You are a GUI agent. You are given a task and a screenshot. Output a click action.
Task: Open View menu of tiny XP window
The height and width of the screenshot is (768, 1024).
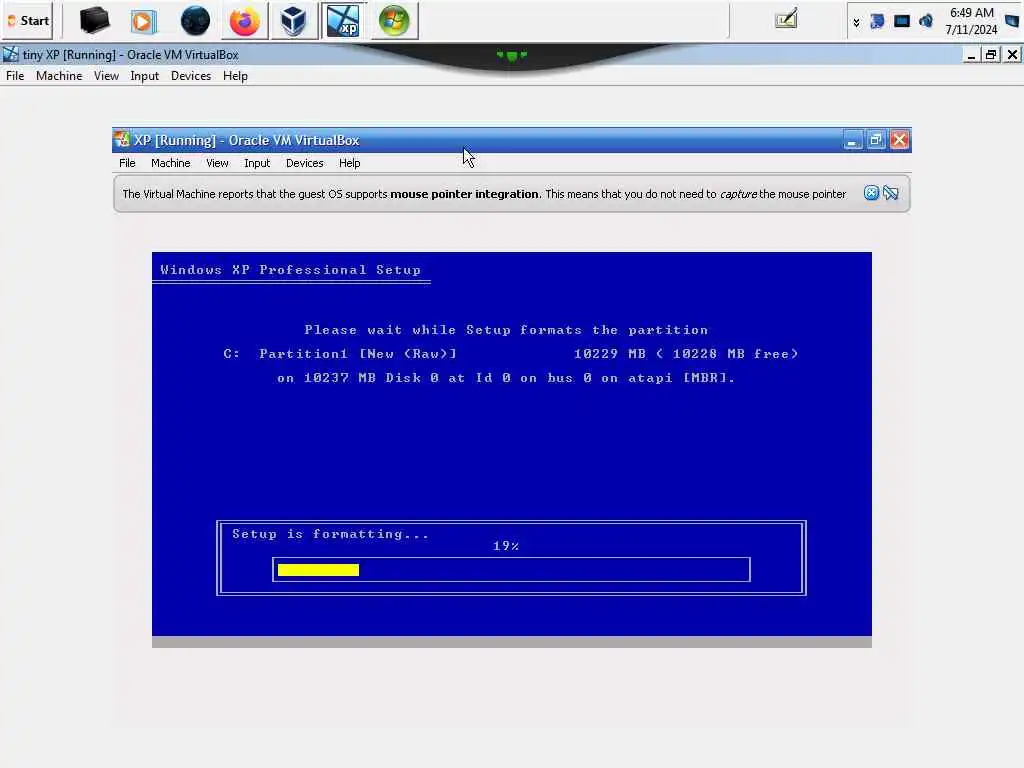coord(106,76)
